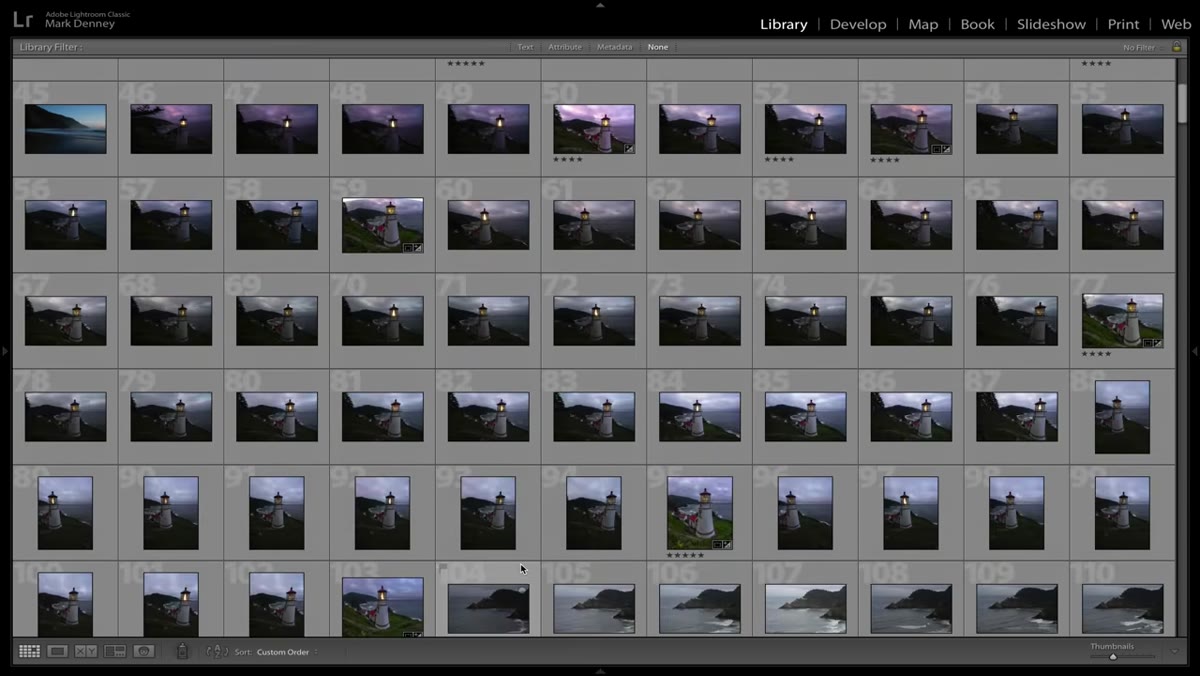Click adjustments badge on thumbnail 50
The image size is (1200, 676).
click(x=629, y=148)
